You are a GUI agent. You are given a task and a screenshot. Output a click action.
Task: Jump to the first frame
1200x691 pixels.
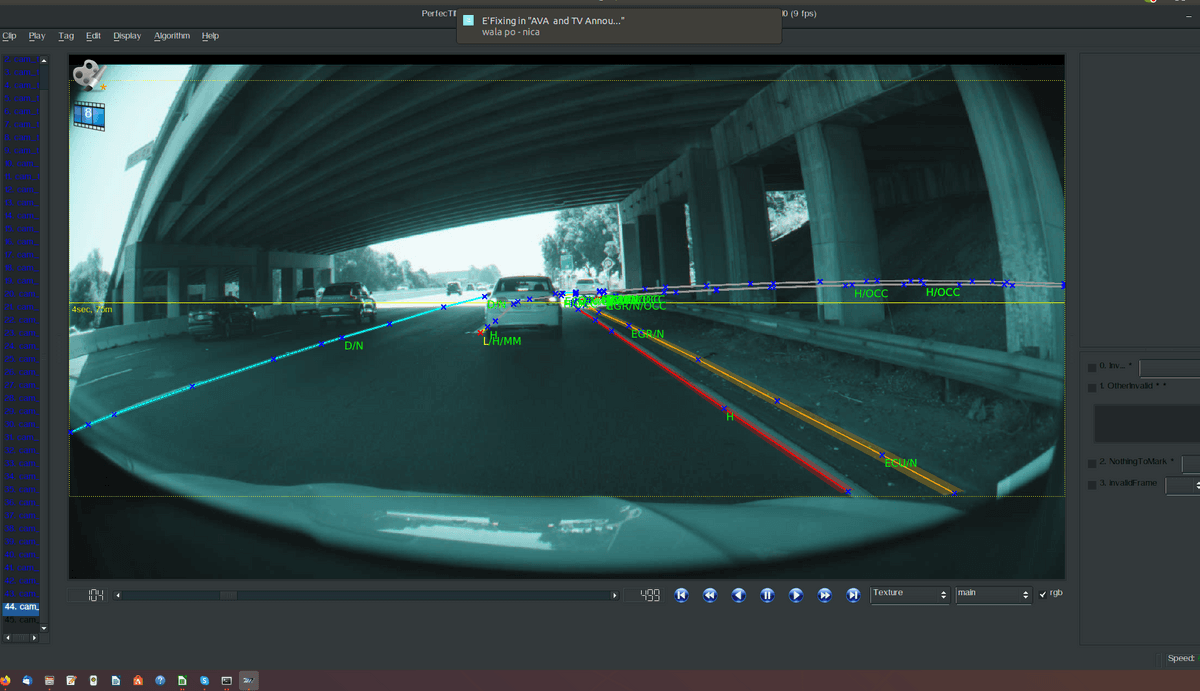(x=681, y=595)
